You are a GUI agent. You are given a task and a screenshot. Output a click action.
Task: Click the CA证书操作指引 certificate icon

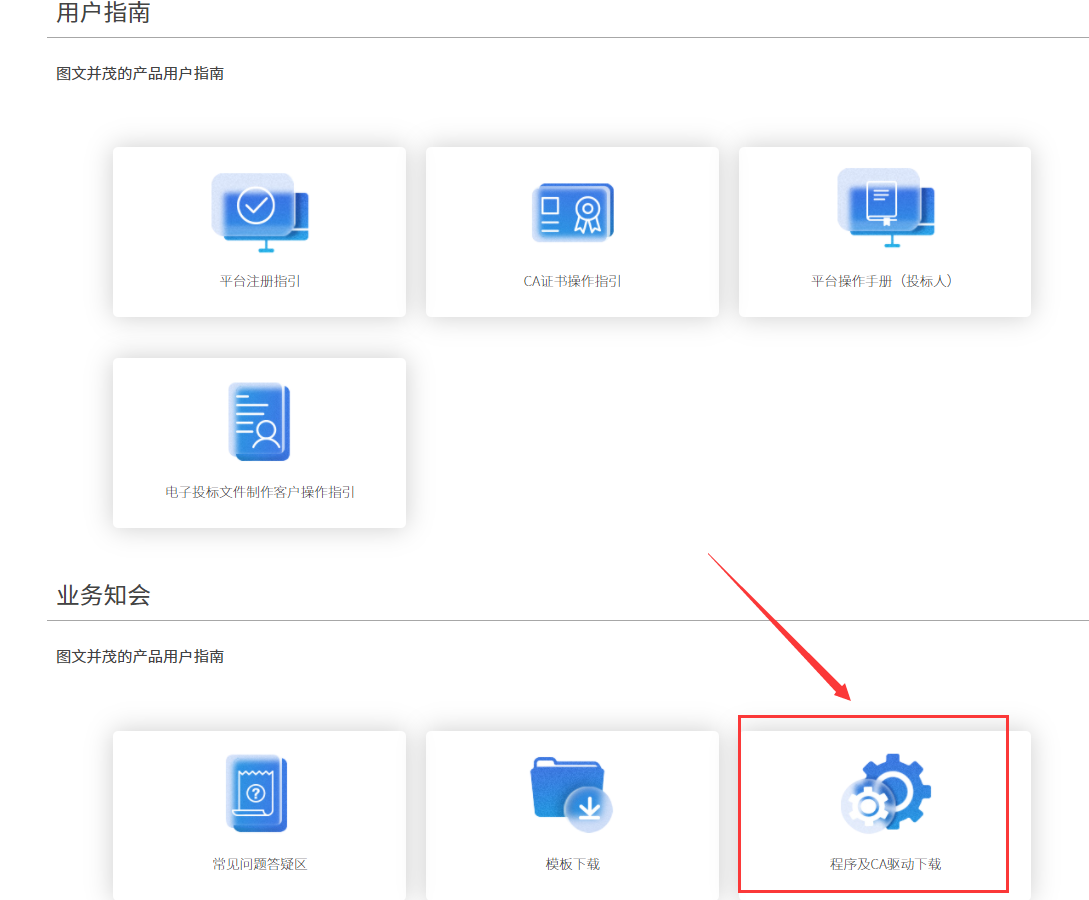click(572, 212)
